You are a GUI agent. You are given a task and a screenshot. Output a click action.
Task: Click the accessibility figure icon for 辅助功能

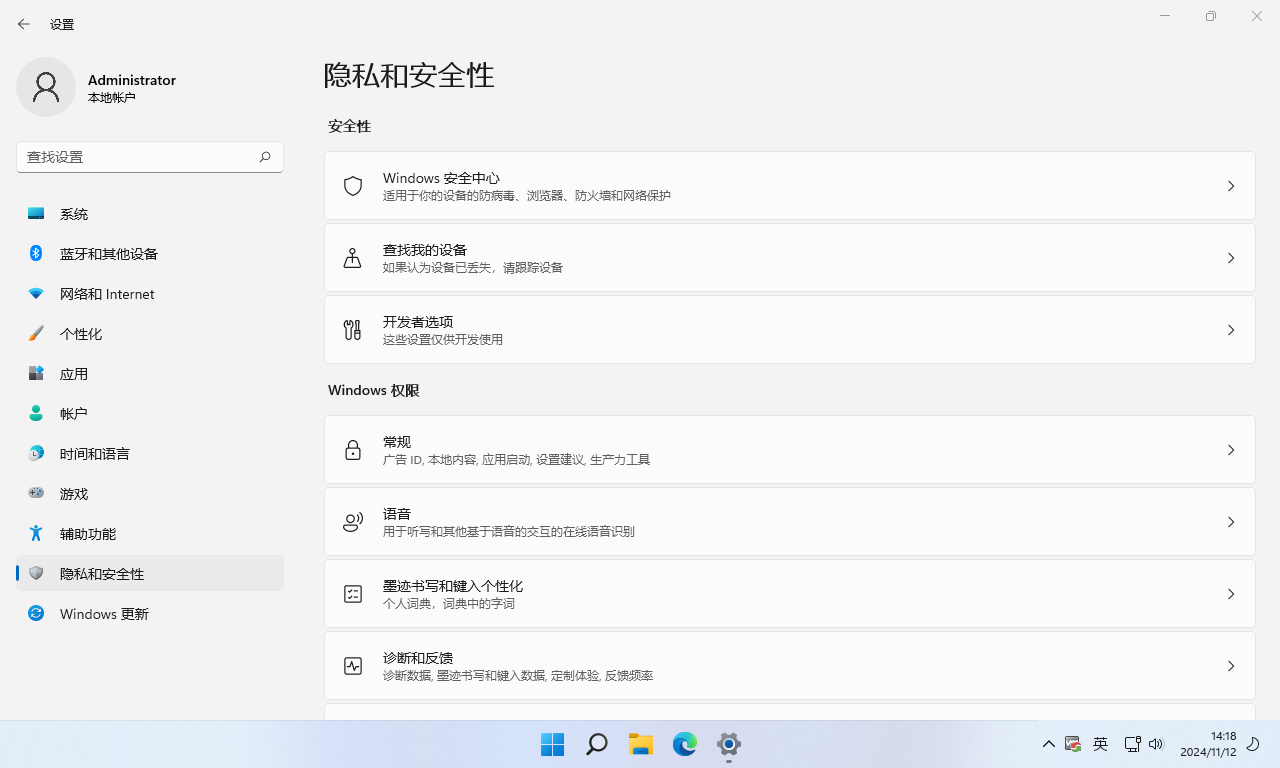click(x=36, y=533)
